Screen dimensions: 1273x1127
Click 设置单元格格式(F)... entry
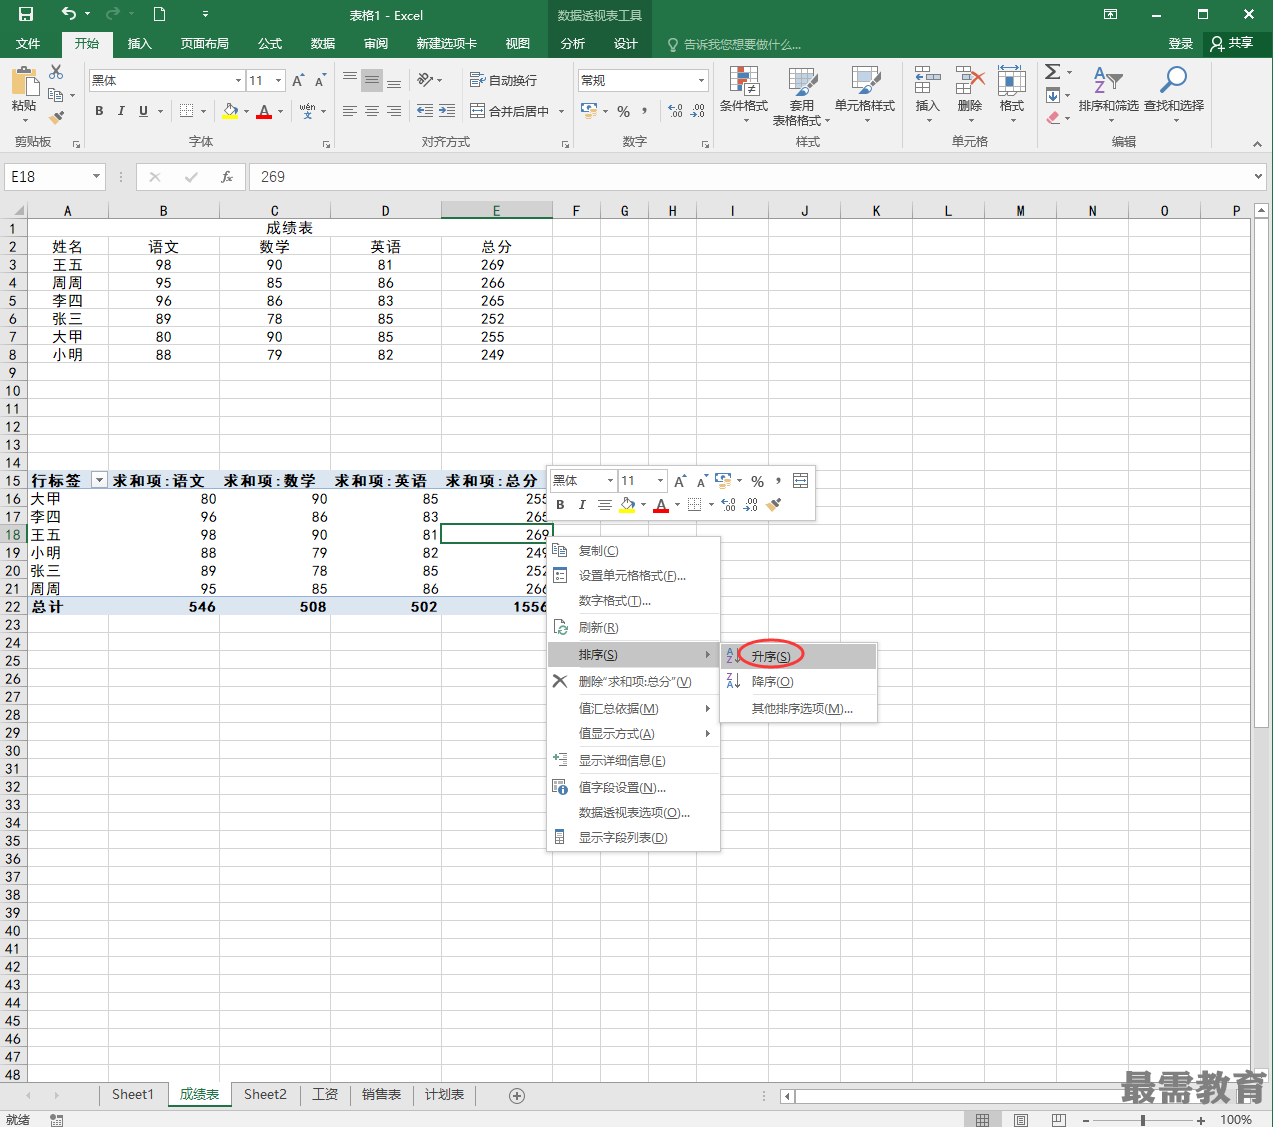pyautogui.click(x=633, y=576)
